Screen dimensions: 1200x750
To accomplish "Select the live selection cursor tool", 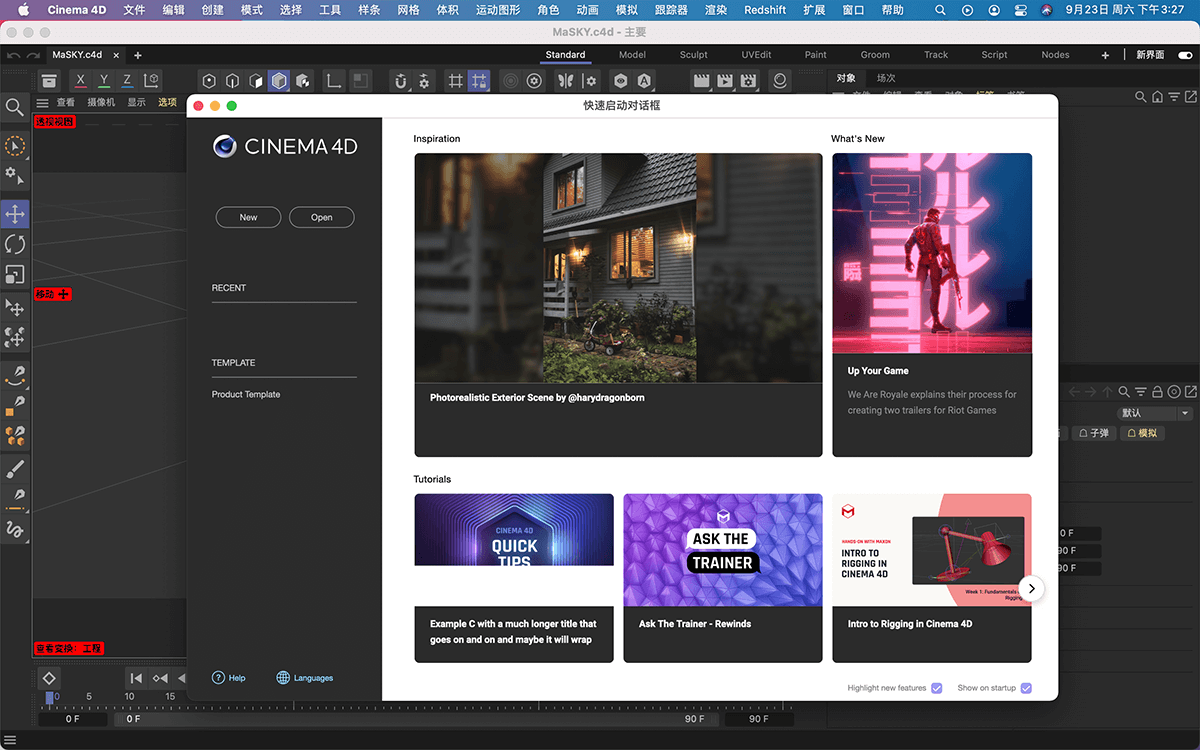I will [15, 146].
